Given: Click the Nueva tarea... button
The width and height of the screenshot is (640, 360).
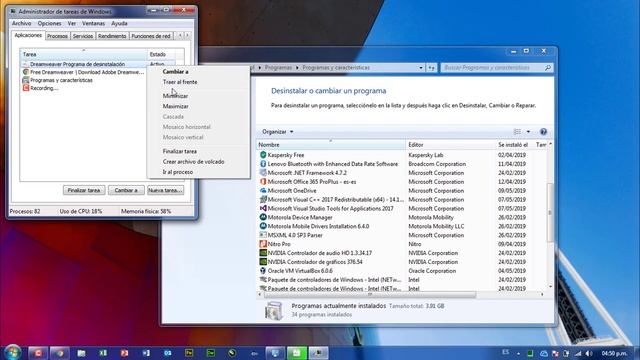Looking at the screenshot, I should pyautogui.click(x=165, y=191).
